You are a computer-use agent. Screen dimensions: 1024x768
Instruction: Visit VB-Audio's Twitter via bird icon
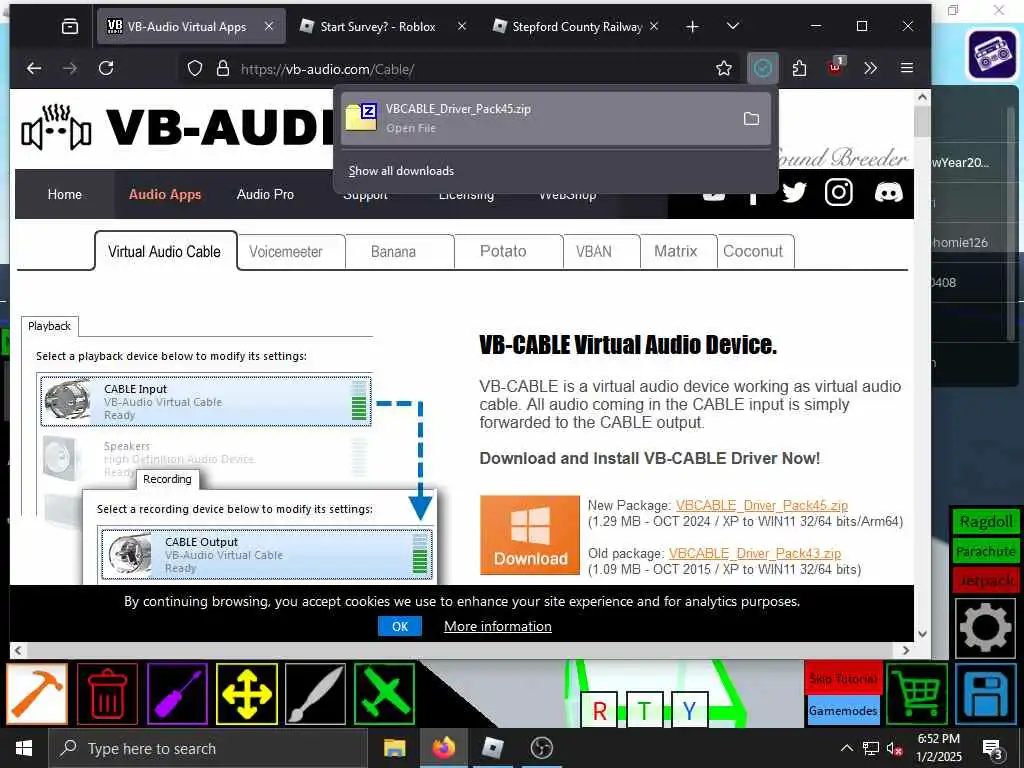point(794,193)
